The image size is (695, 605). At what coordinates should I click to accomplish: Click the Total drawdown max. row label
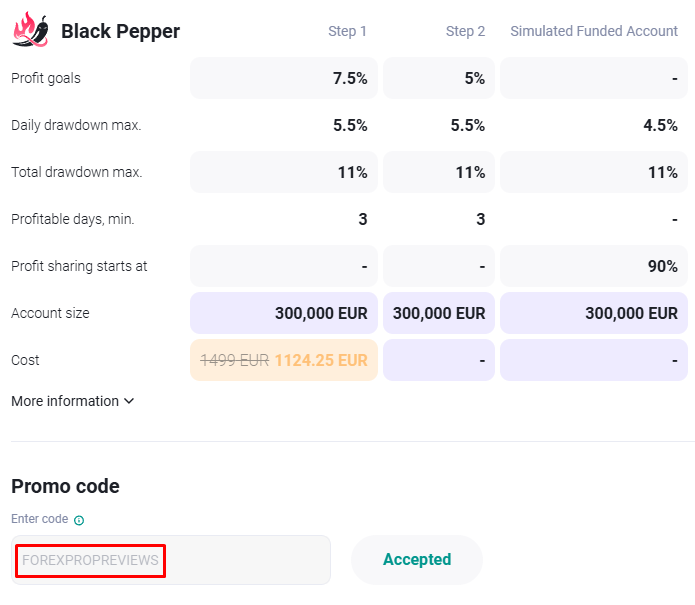click(77, 172)
